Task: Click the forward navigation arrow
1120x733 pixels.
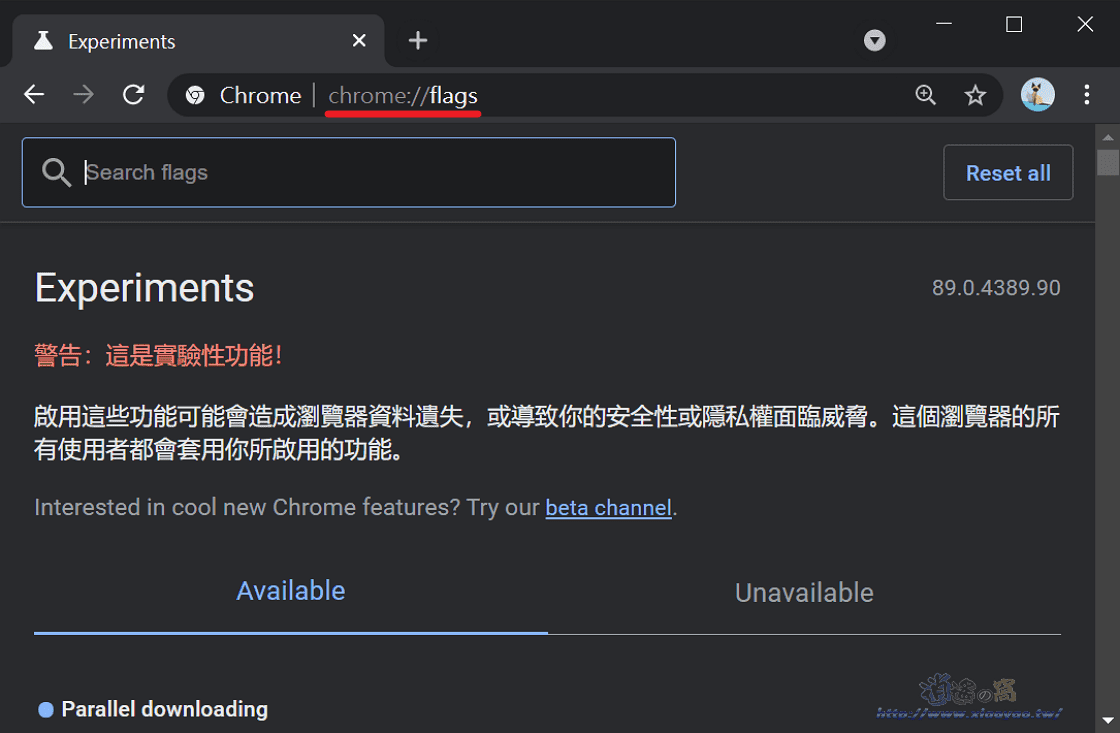Action: (84, 94)
